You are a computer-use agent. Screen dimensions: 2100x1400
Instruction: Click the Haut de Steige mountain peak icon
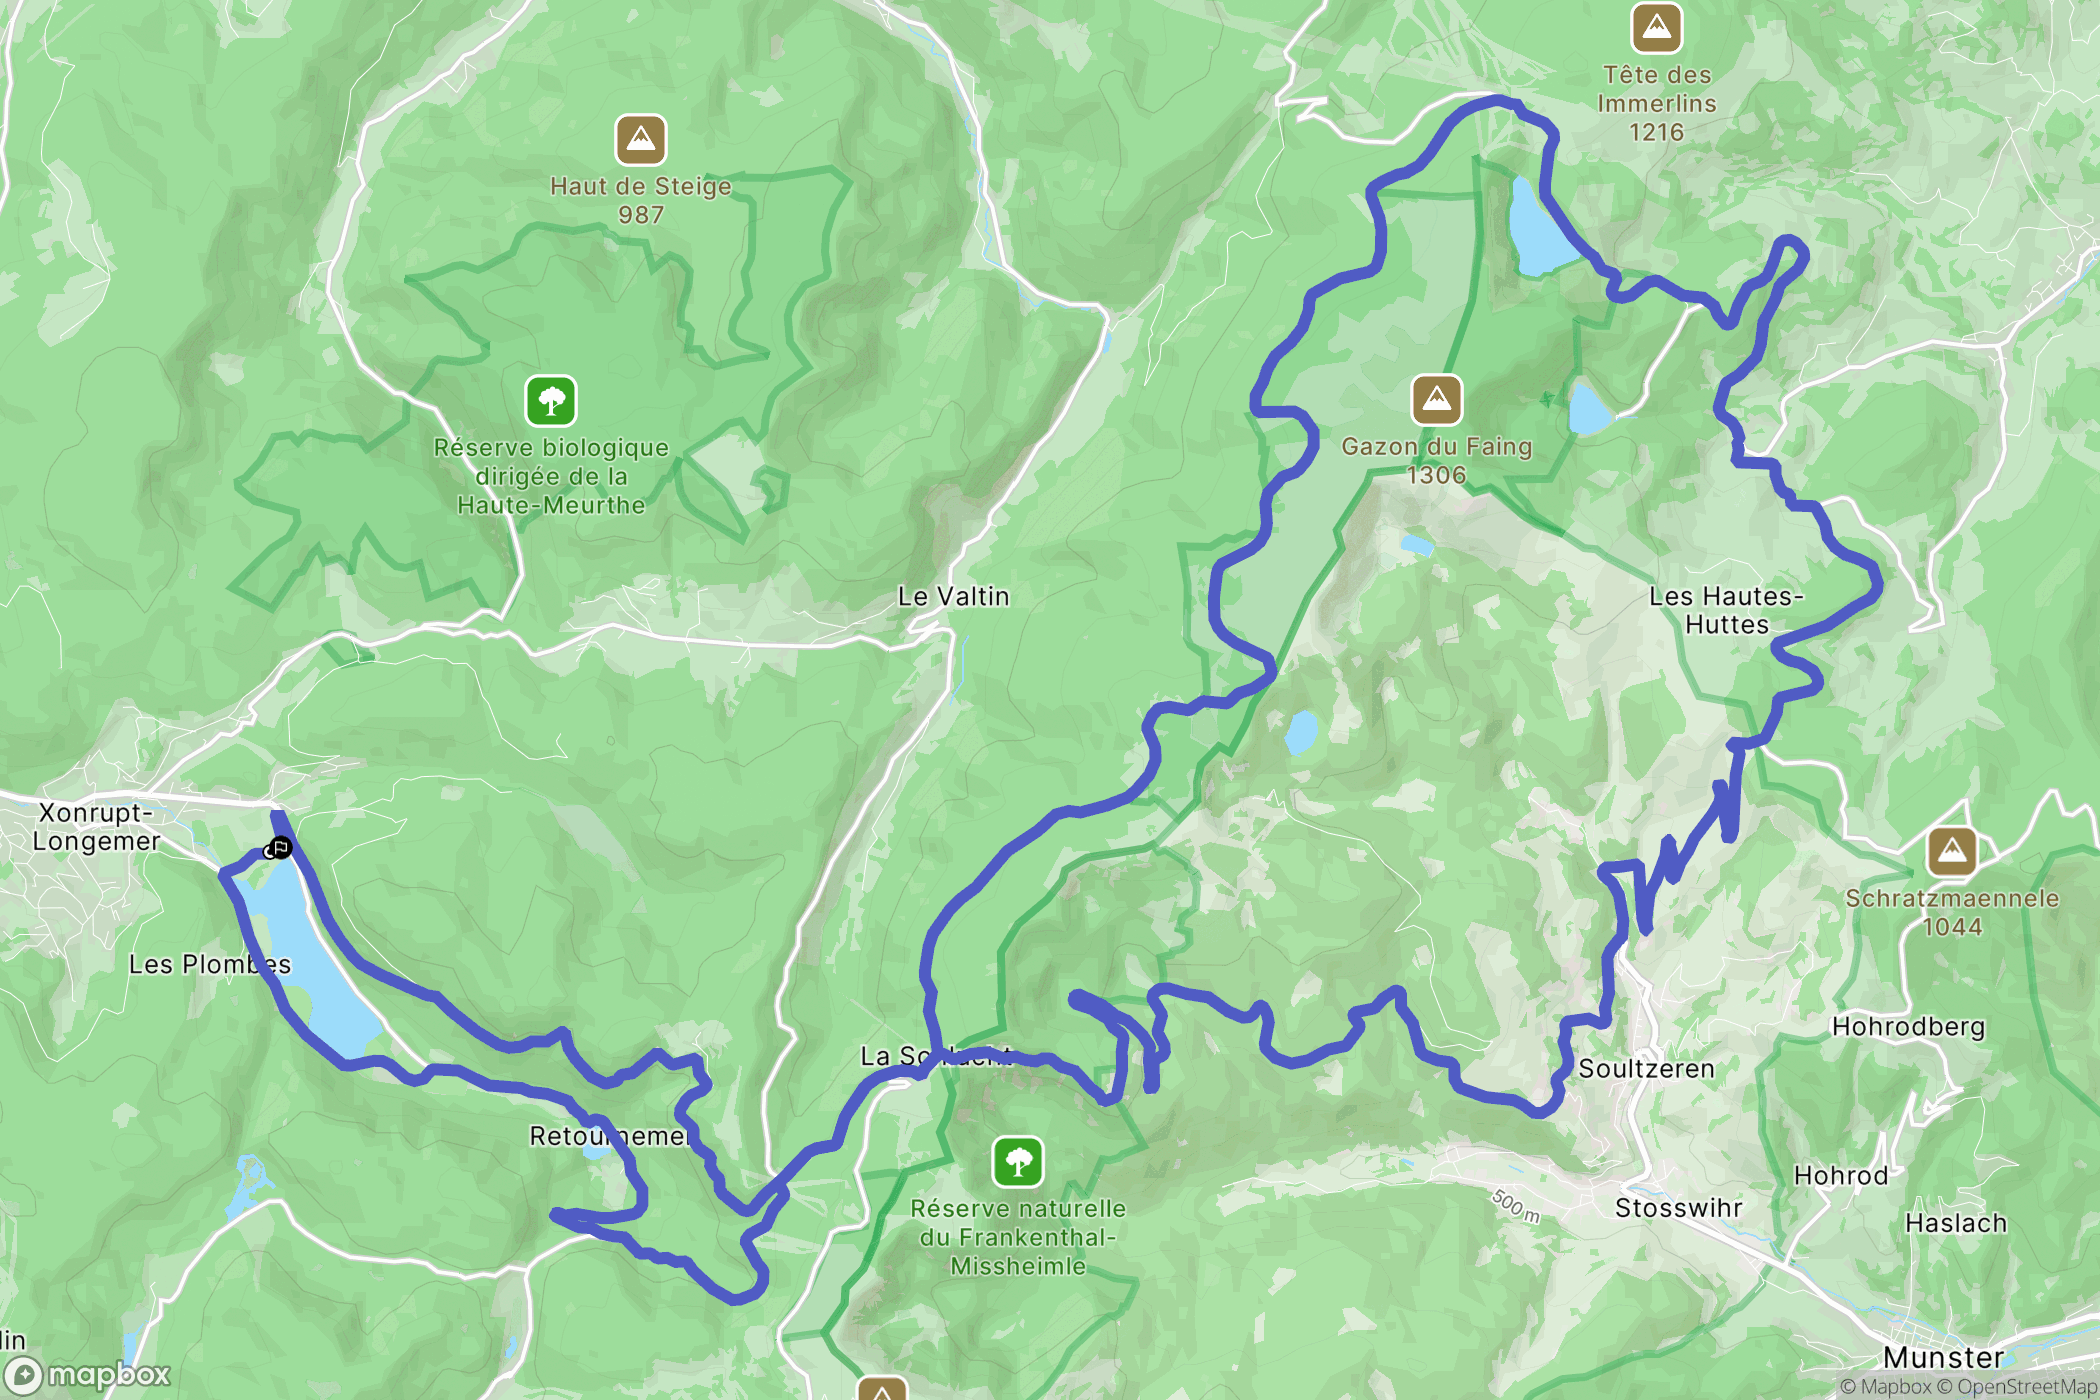(641, 140)
